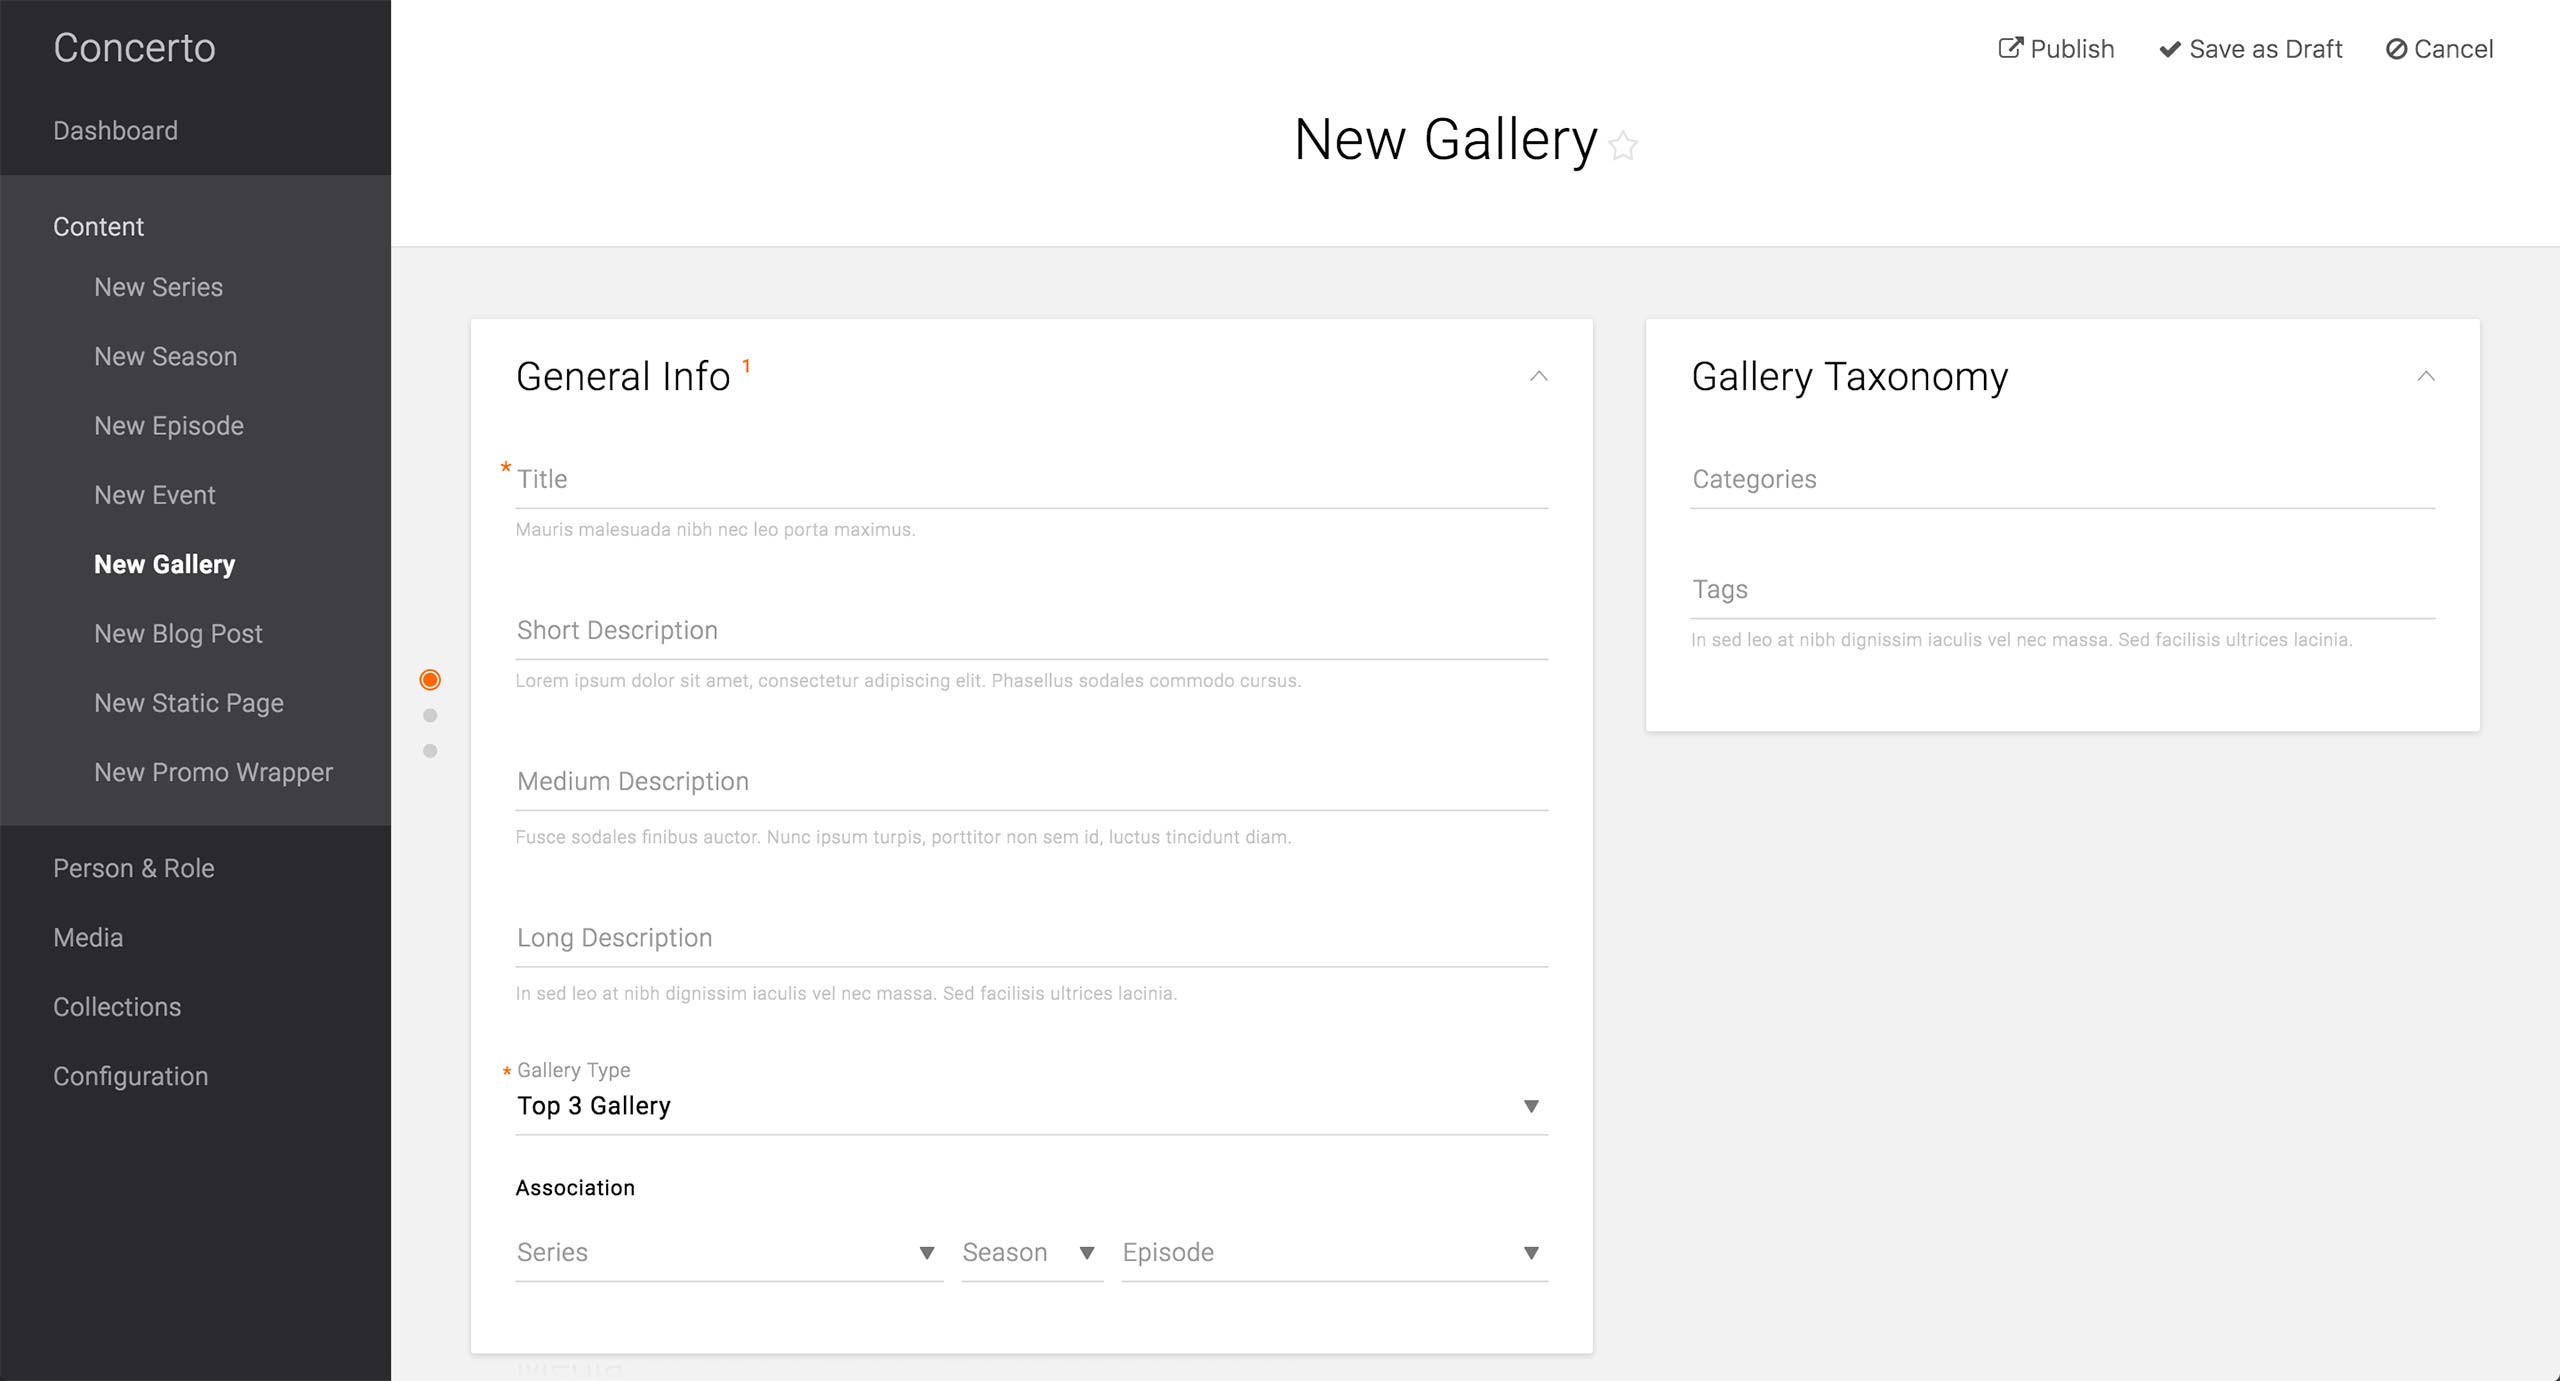Screen dimensions: 2560x1381
Task: Jump to second section indicator dot
Action: [430, 715]
